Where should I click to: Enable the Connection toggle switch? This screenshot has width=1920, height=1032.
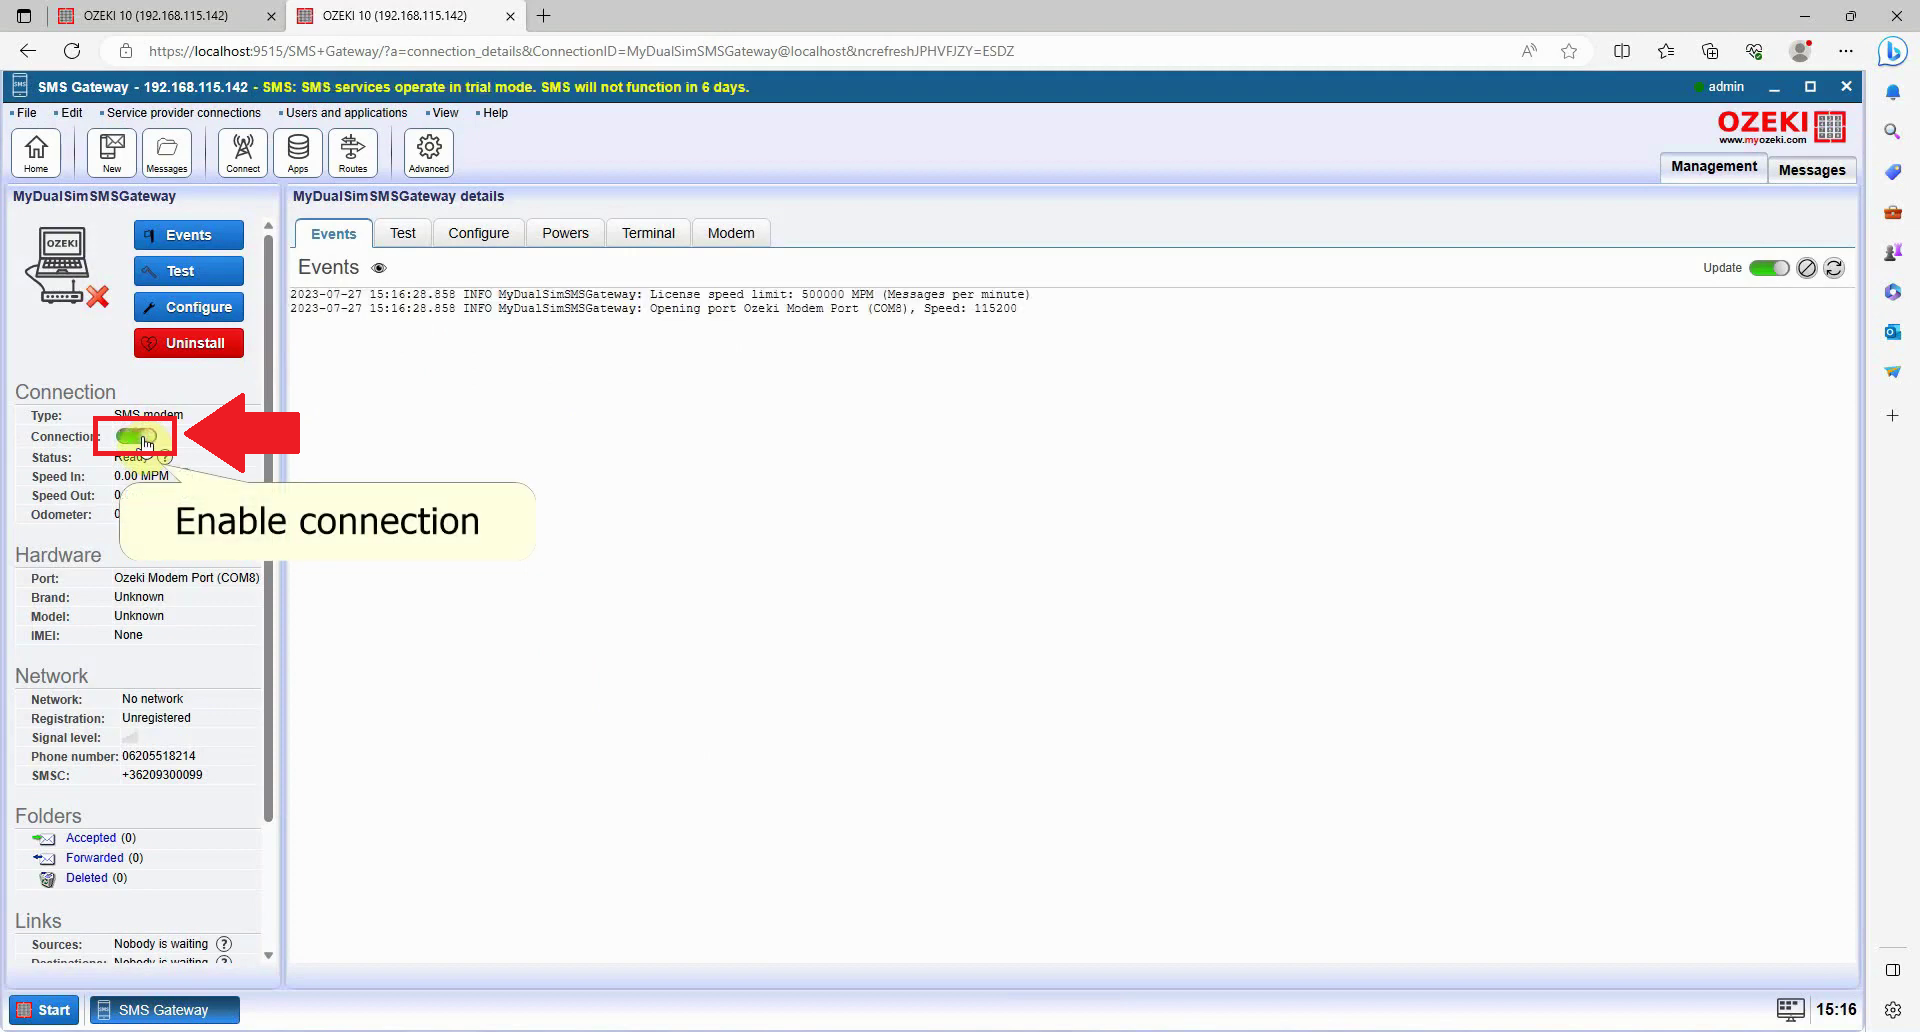coord(136,437)
